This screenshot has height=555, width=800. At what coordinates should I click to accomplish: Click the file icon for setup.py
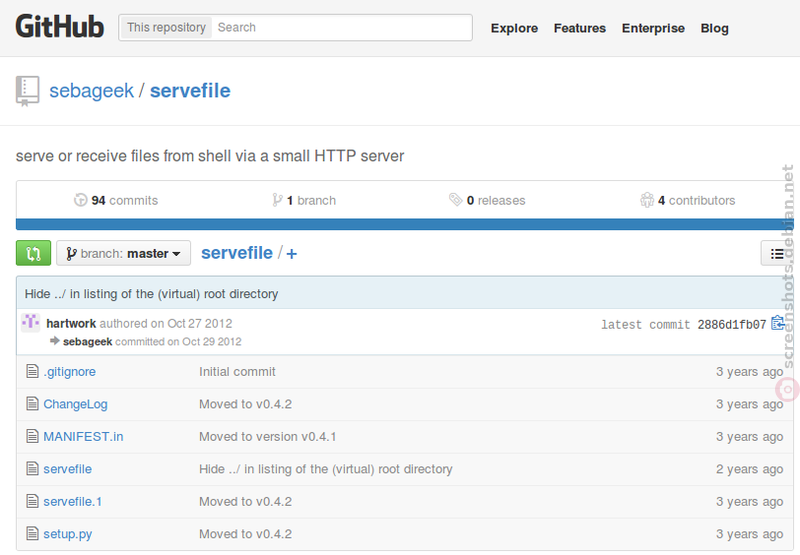(x=32, y=534)
